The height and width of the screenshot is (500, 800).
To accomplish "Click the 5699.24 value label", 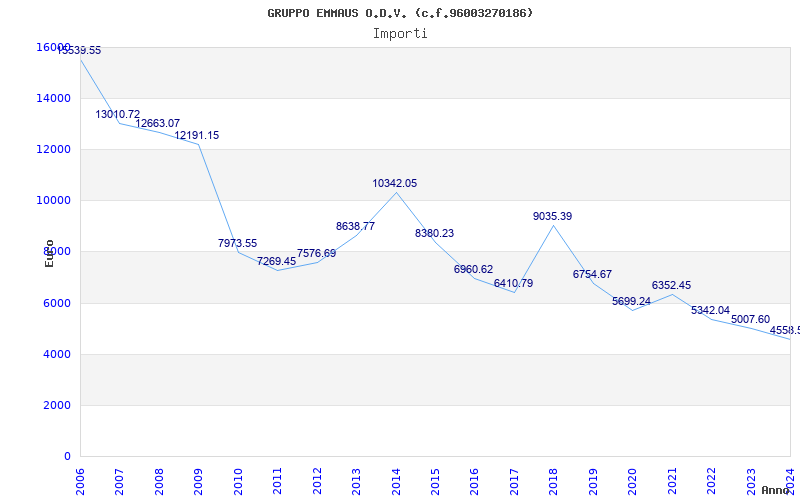I will click(x=632, y=302).
